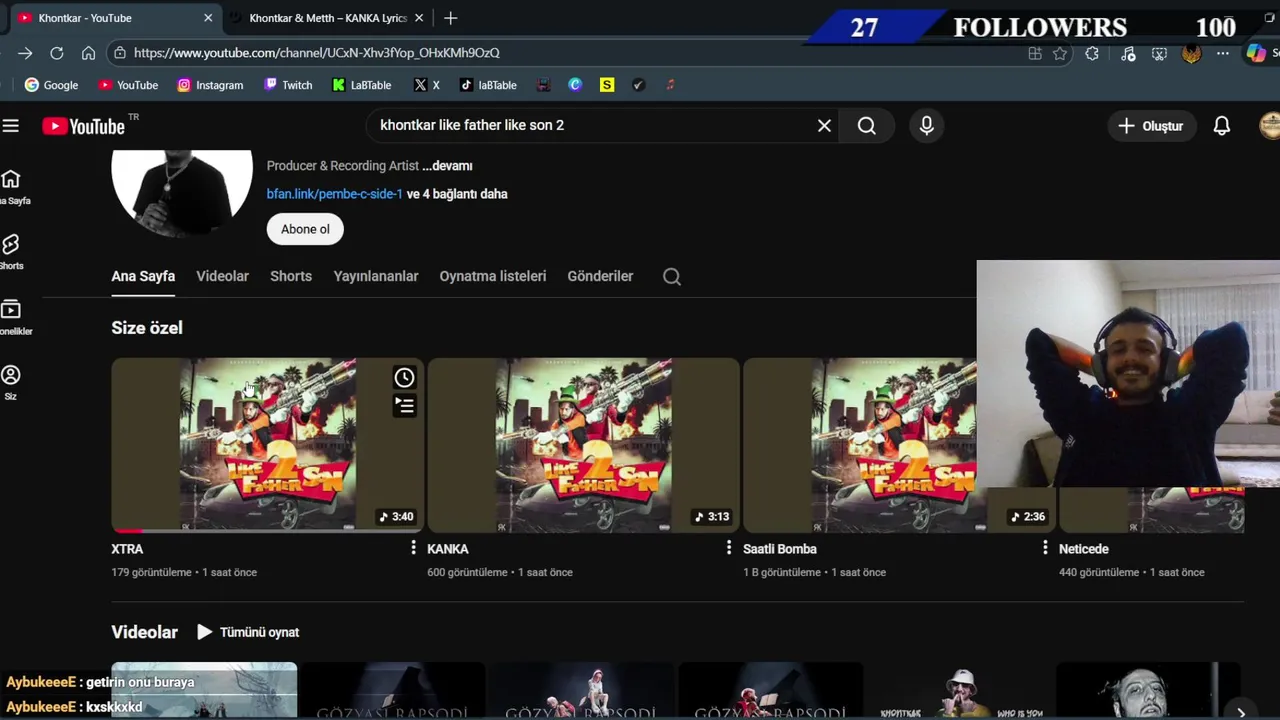
Task: Open Copilot icon in browser toolbar
Action: pos(1256,54)
